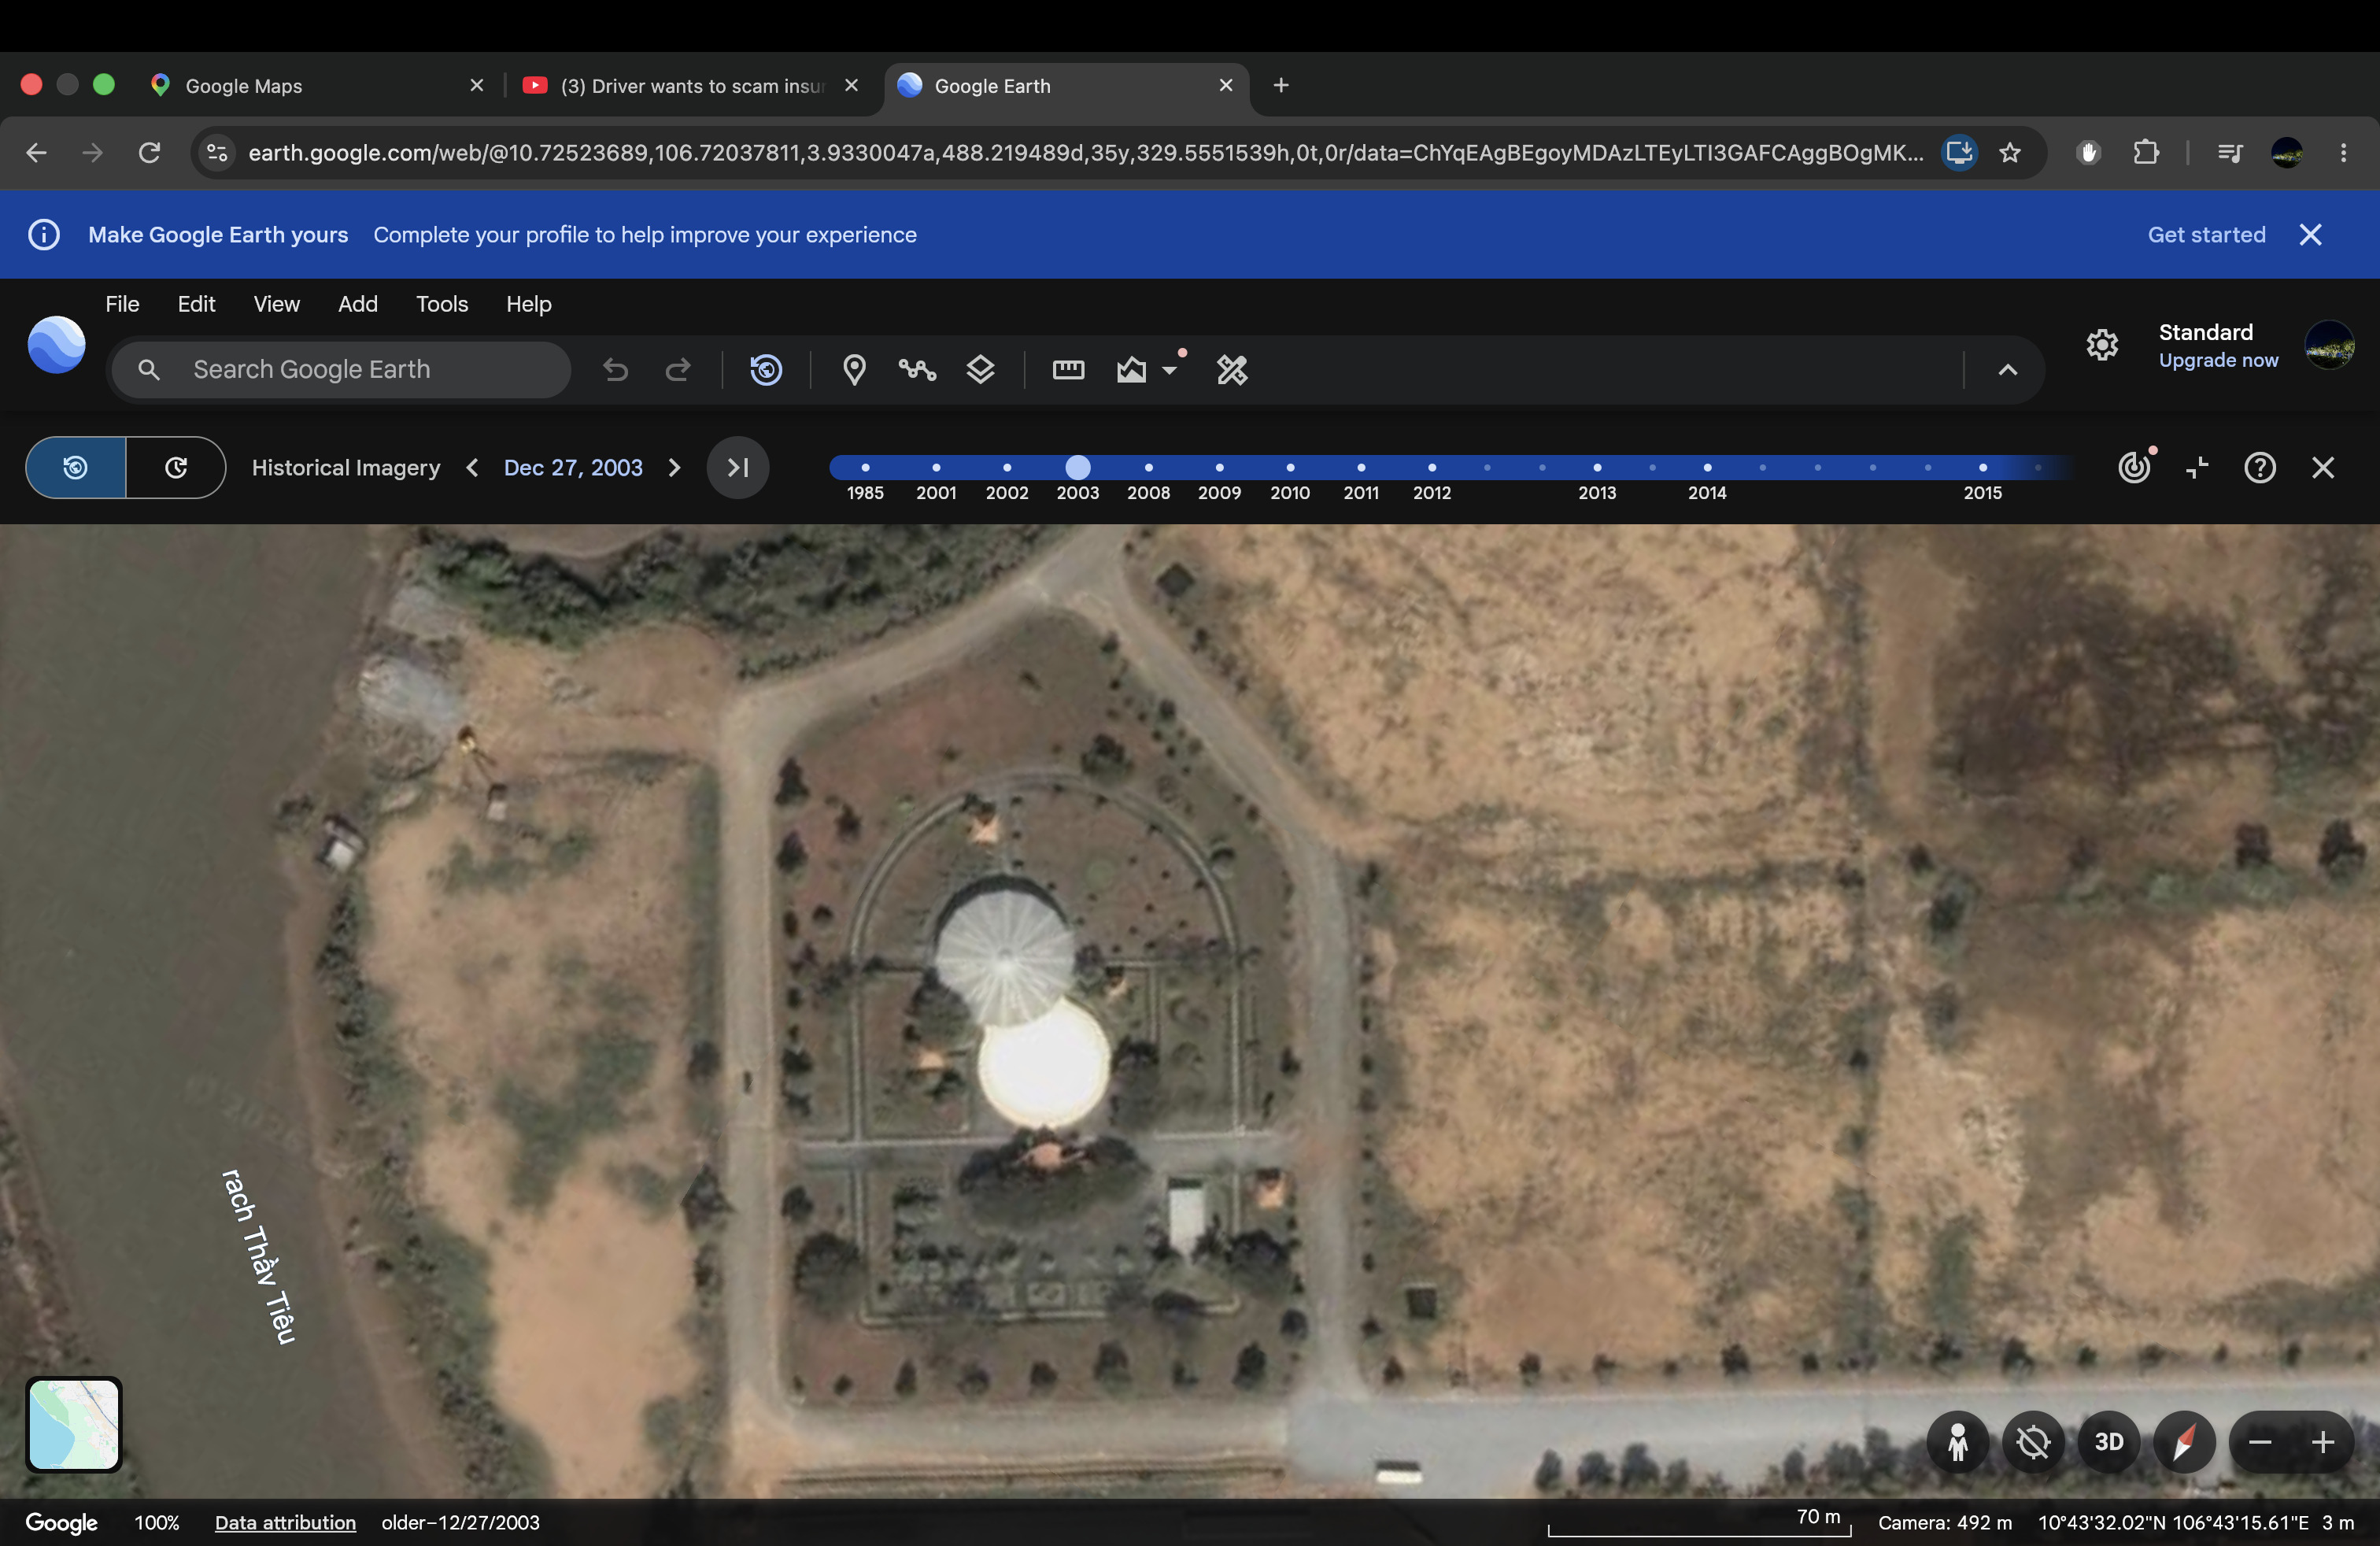Select the 2010 timeline point

click(1290, 467)
